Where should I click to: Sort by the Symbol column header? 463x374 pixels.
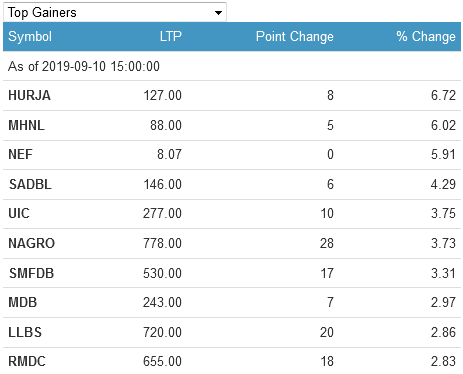pos(30,36)
